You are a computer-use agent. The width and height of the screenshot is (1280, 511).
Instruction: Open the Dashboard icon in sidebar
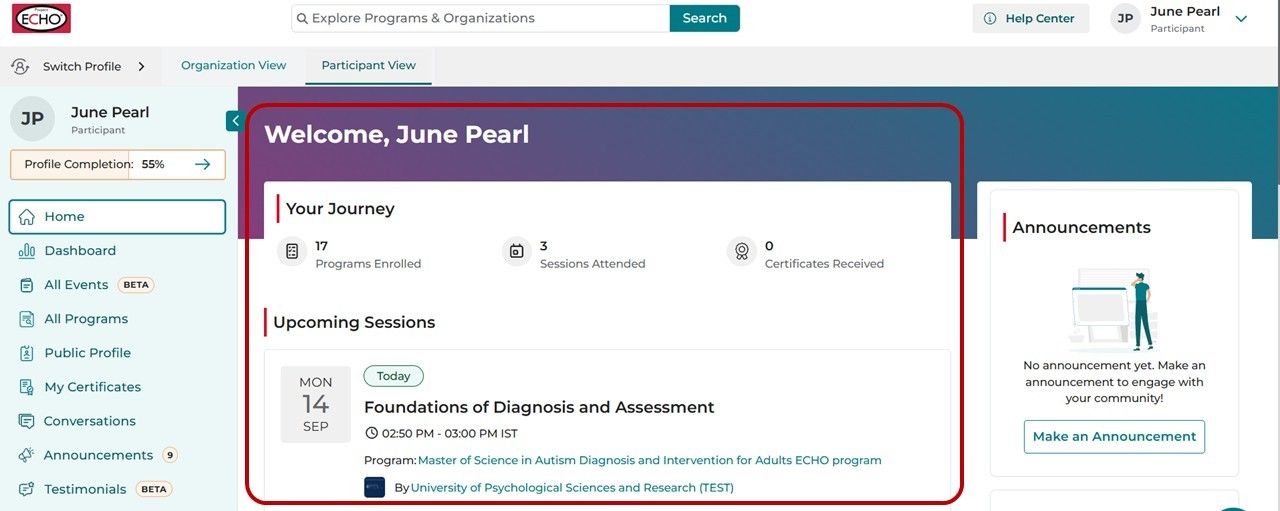[x=27, y=251]
